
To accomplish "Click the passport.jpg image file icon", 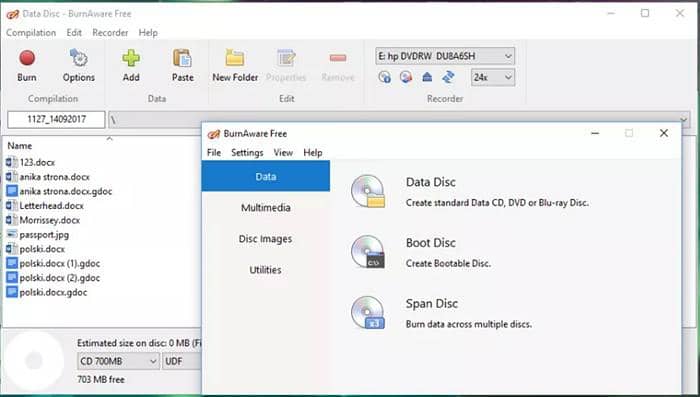I will (x=12, y=234).
